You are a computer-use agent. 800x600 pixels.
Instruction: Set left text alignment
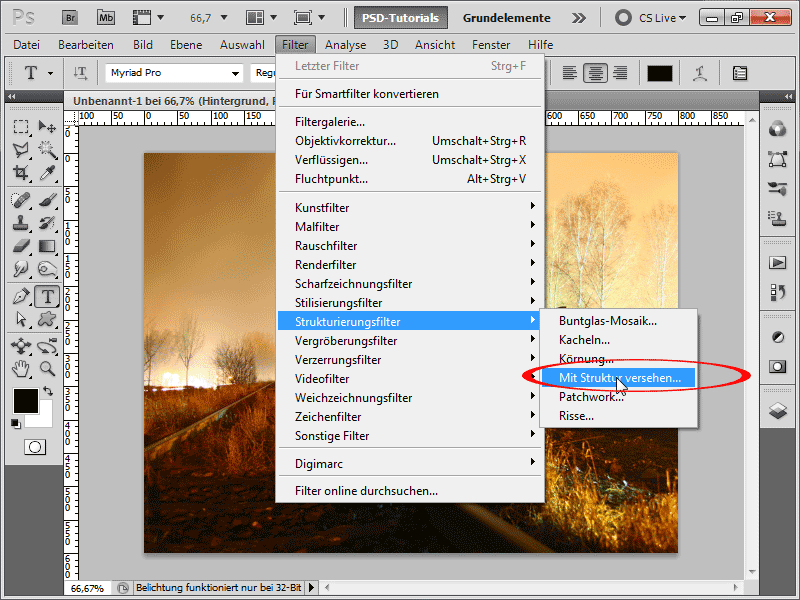[x=569, y=73]
